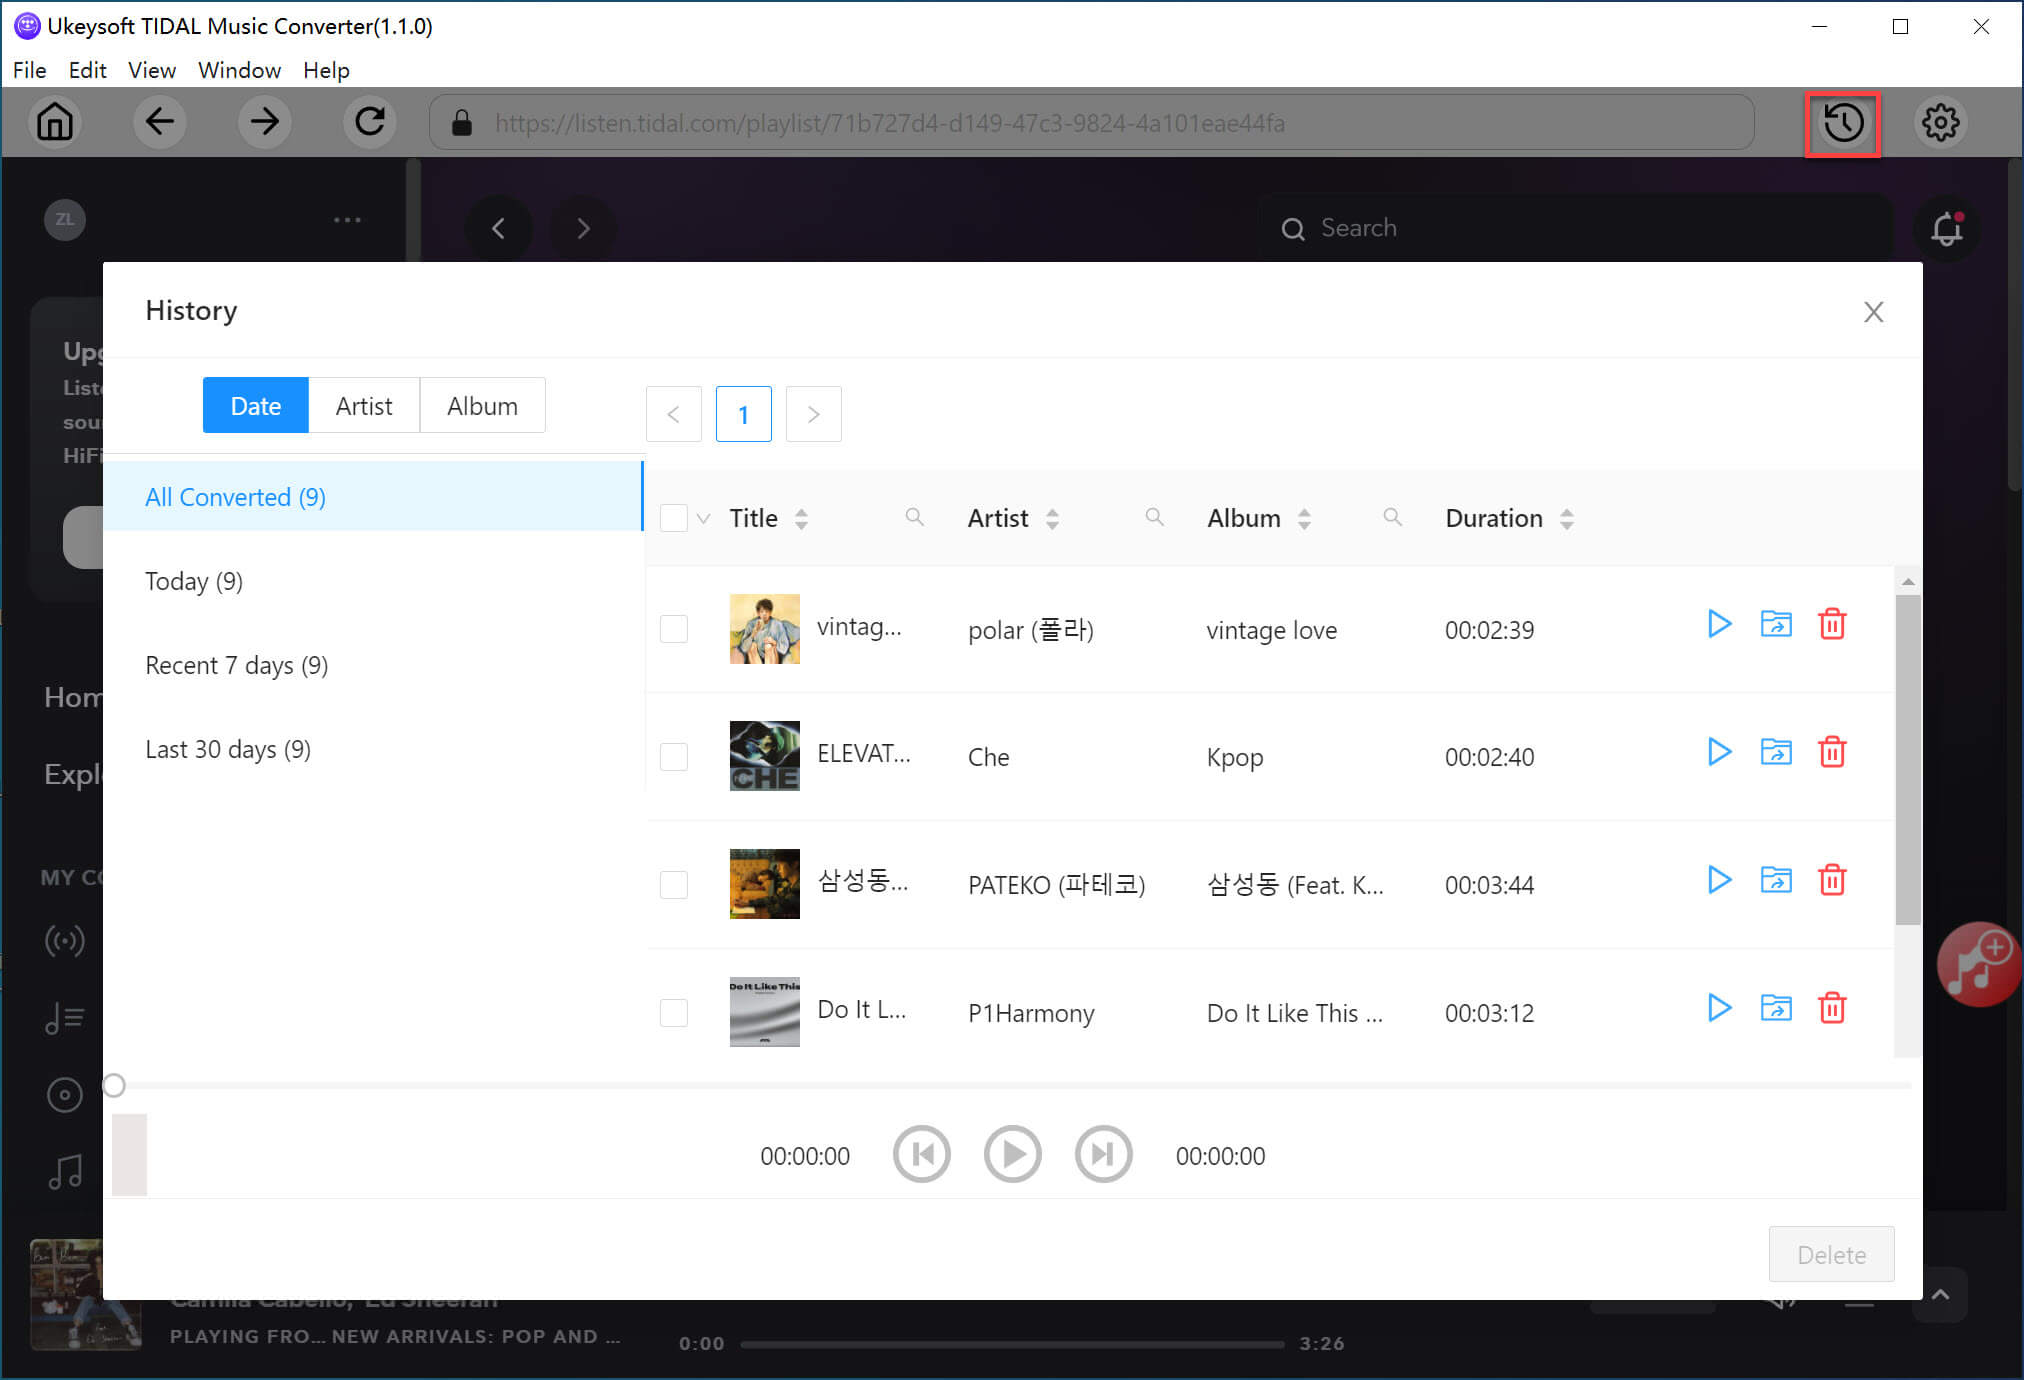Viewport: 2024px width, 1380px height.
Task: Open the File menu
Action: pos(29,70)
